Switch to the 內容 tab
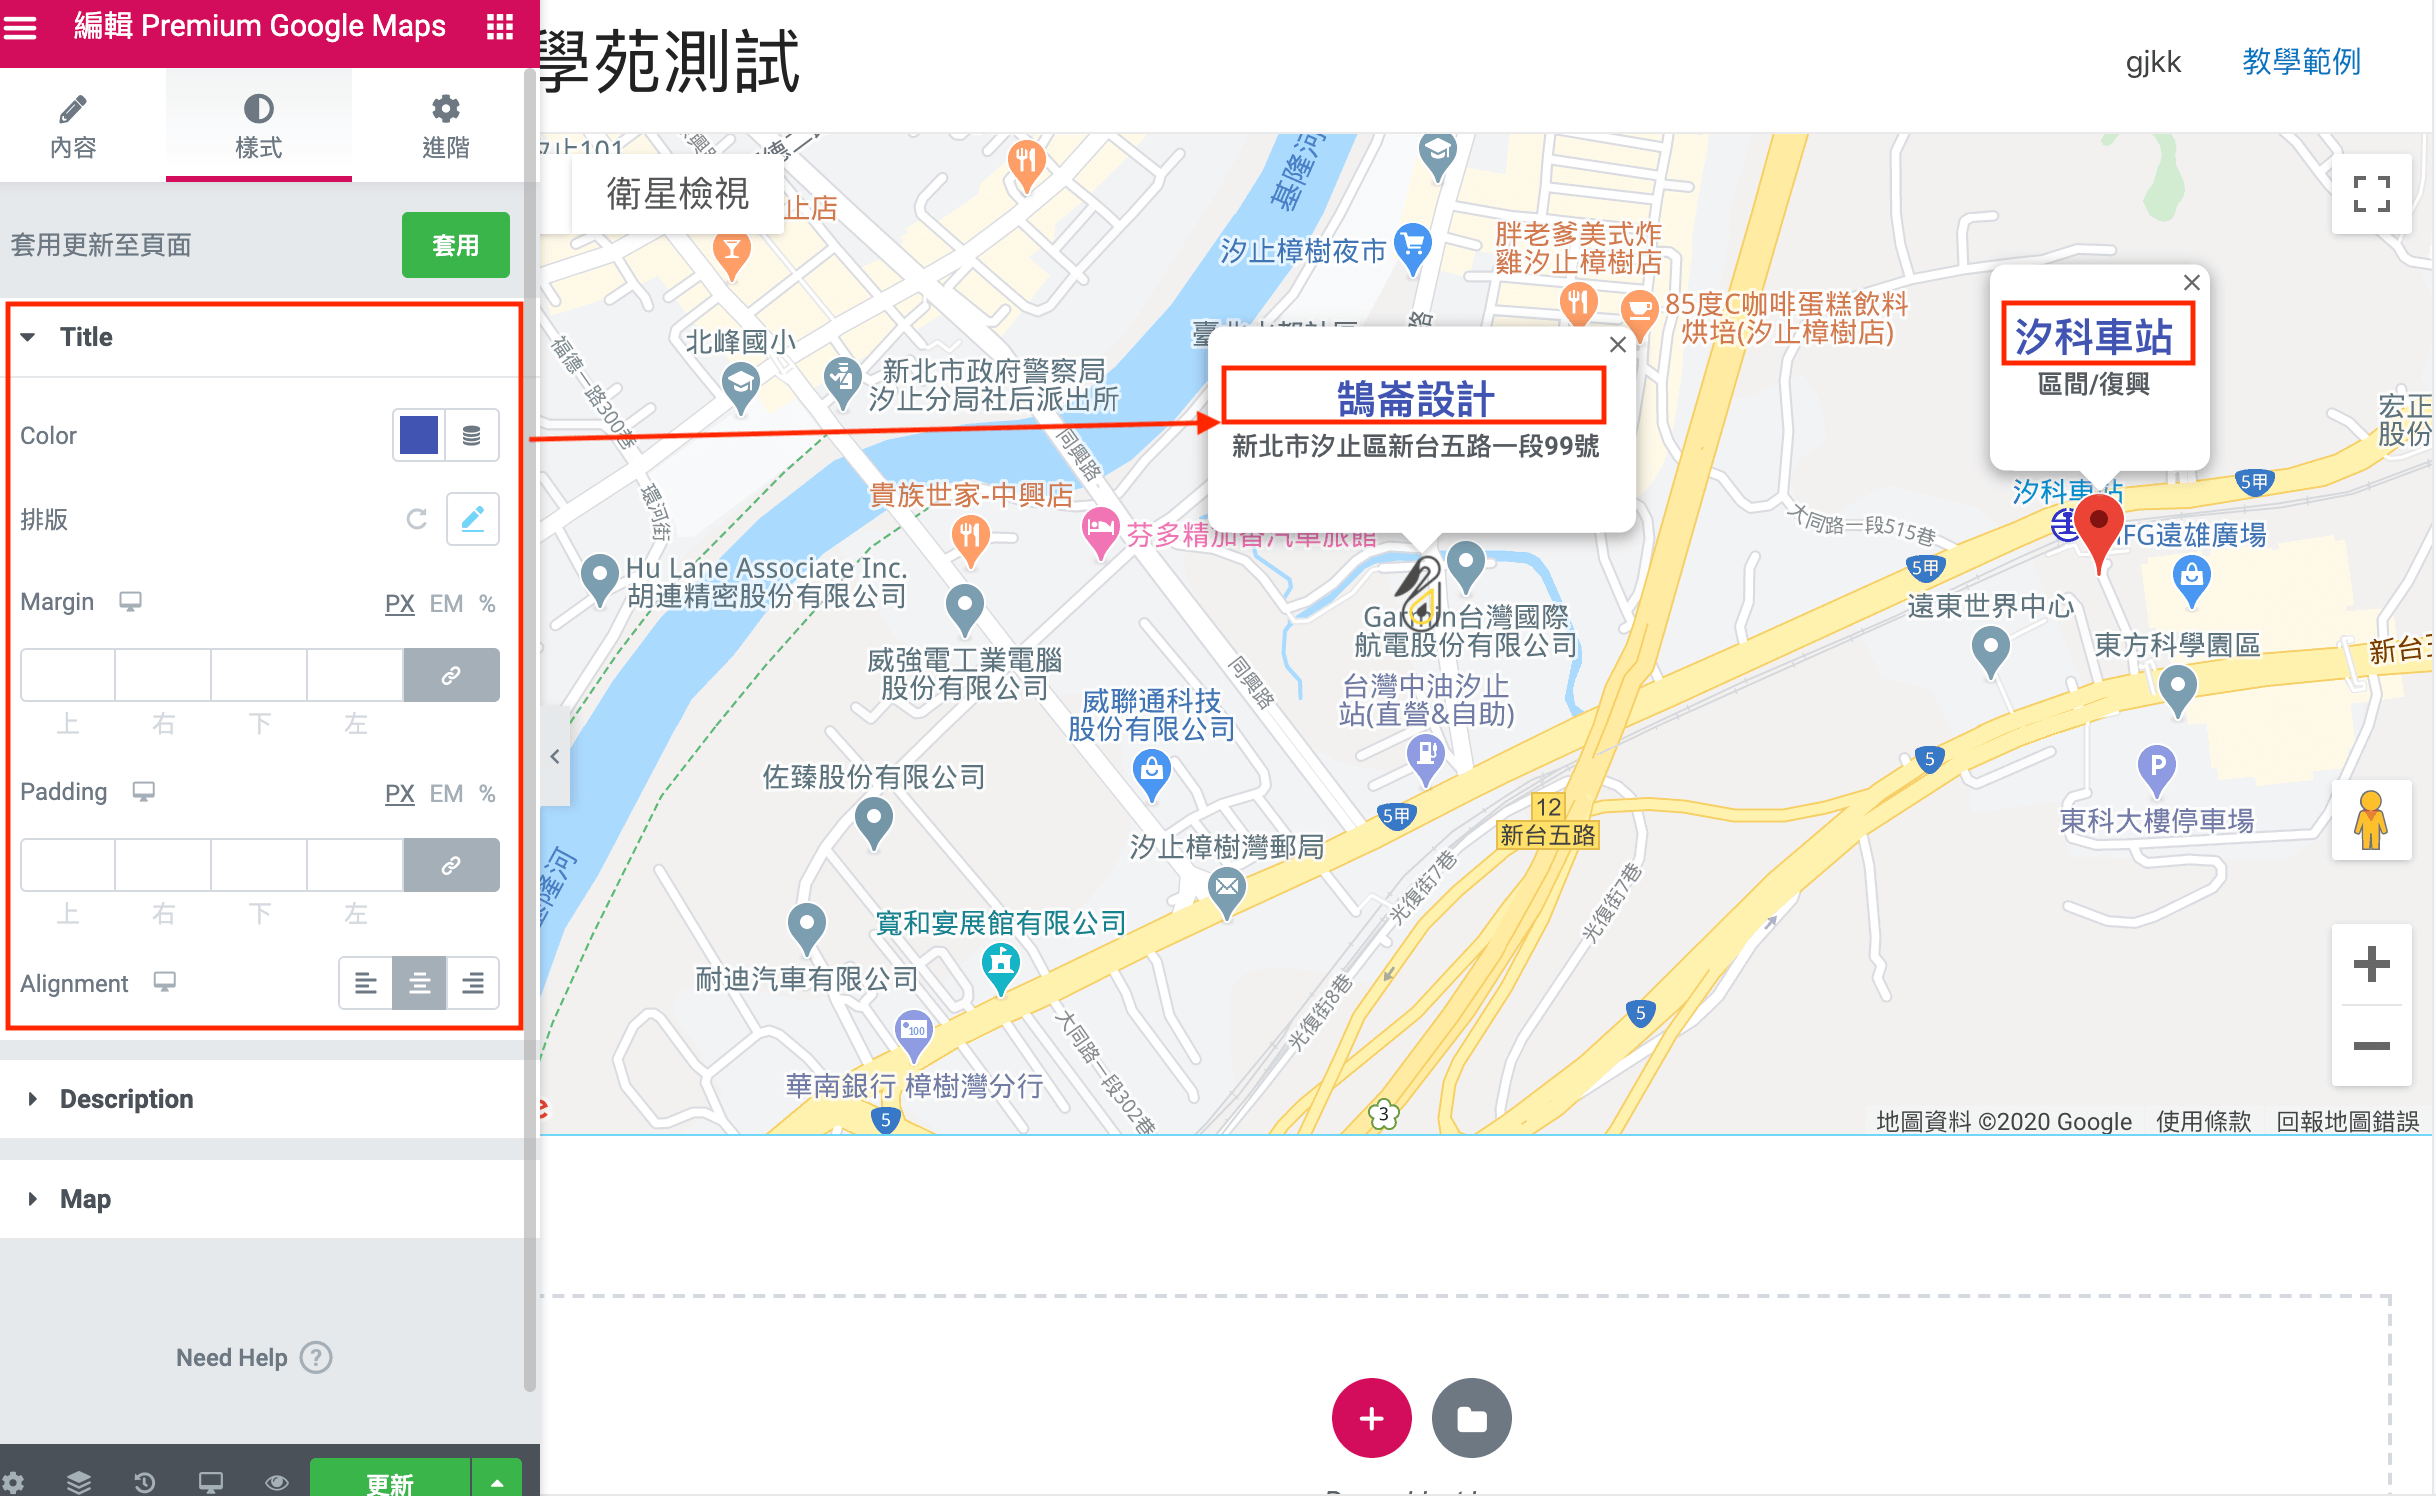Viewport: 2436px width, 1496px height. coord(73,126)
